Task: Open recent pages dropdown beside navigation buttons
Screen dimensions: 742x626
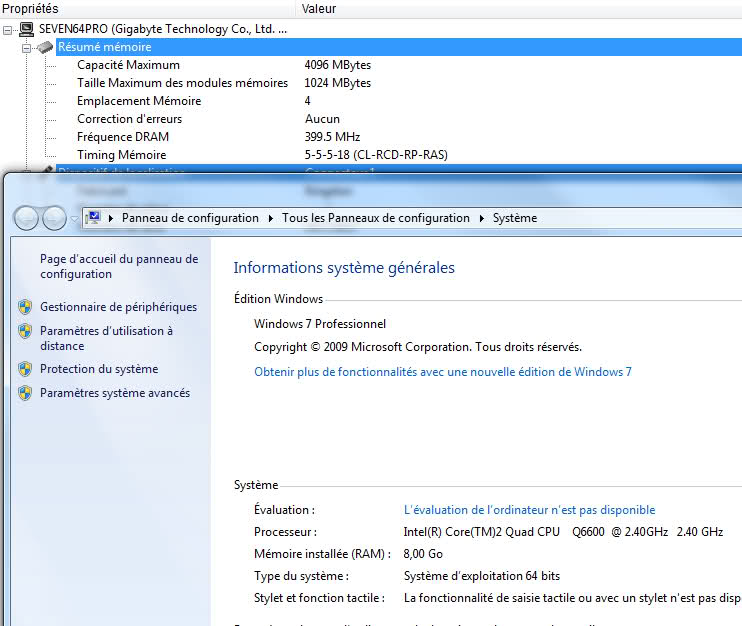Action: pyautogui.click(x=74, y=219)
